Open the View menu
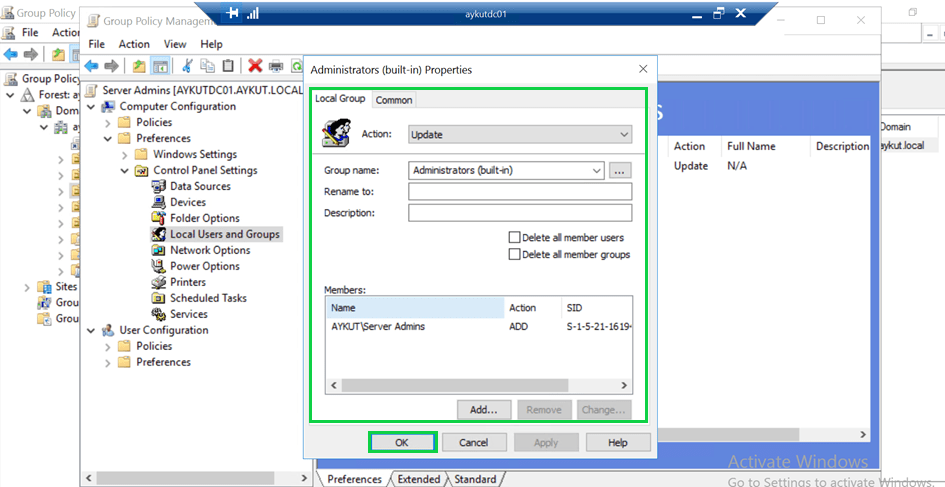The width and height of the screenshot is (945, 487). pyautogui.click(x=175, y=44)
